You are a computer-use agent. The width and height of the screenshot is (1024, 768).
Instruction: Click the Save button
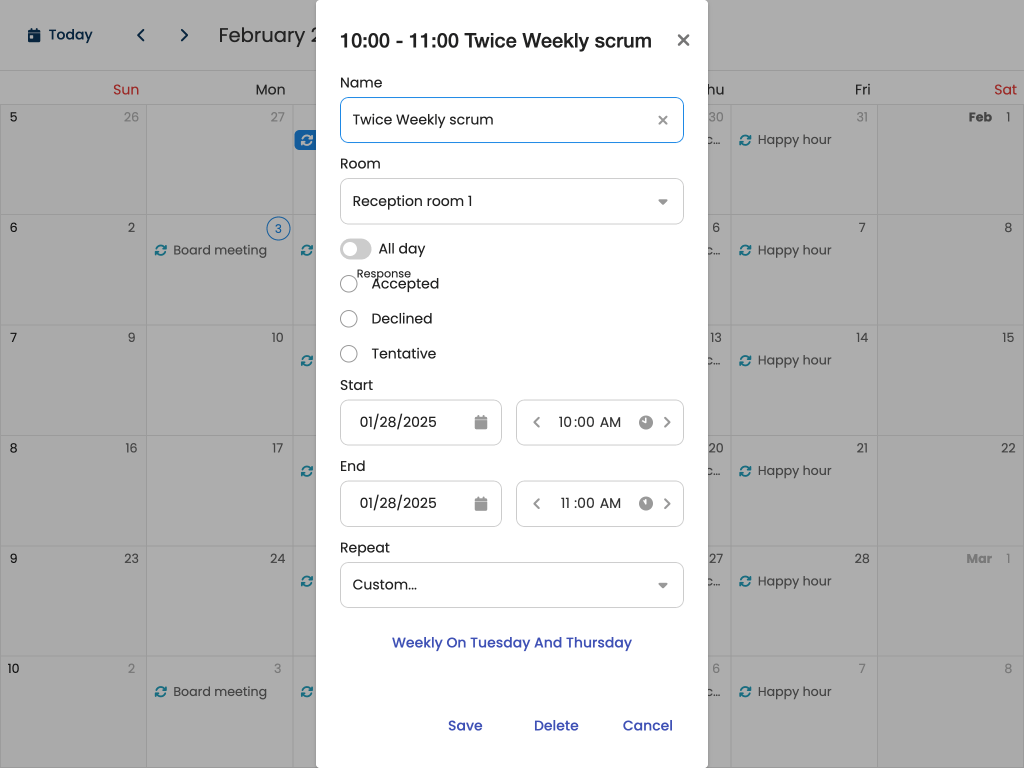click(465, 726)
